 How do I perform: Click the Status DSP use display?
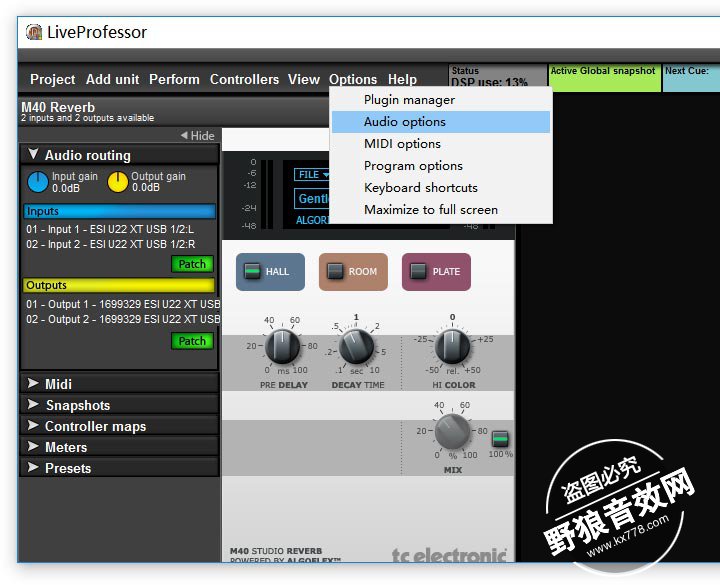(x=497, y=77)
